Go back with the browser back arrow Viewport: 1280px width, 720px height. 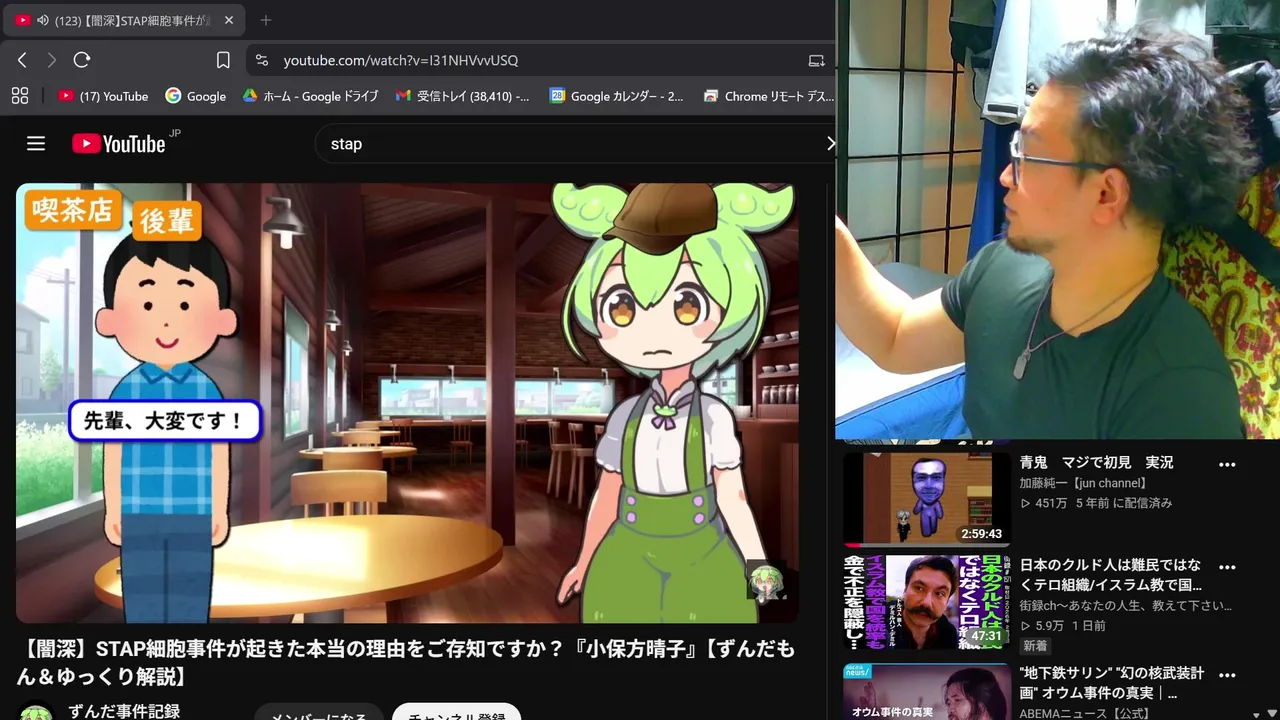tap(22, 60)
